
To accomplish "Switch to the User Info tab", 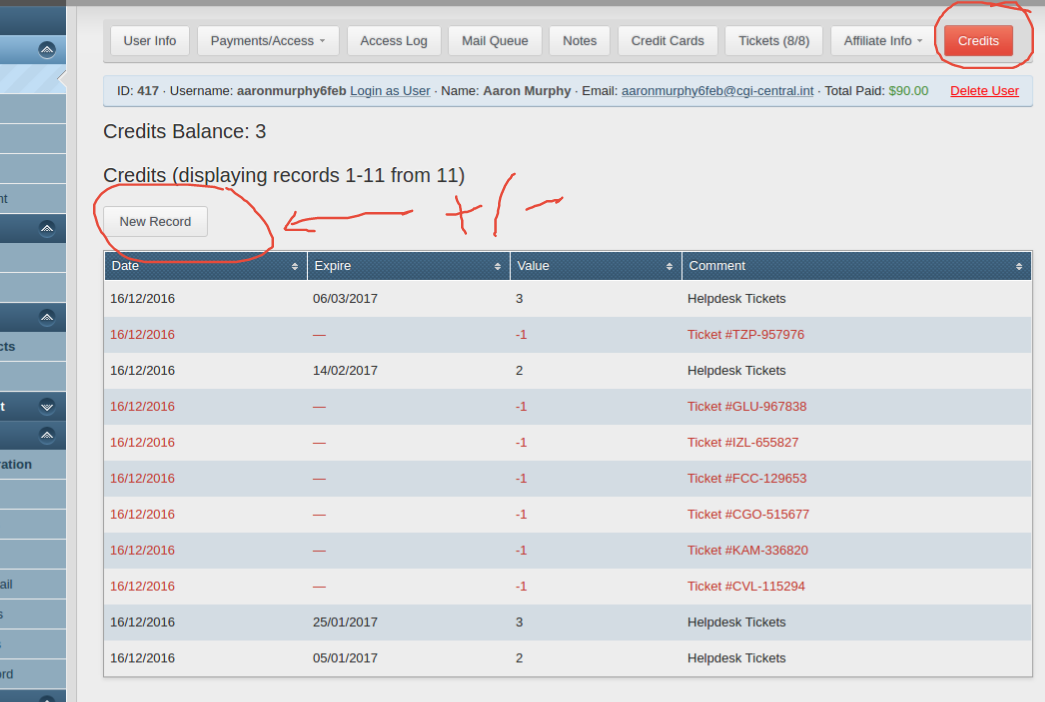I will [150, 40].
